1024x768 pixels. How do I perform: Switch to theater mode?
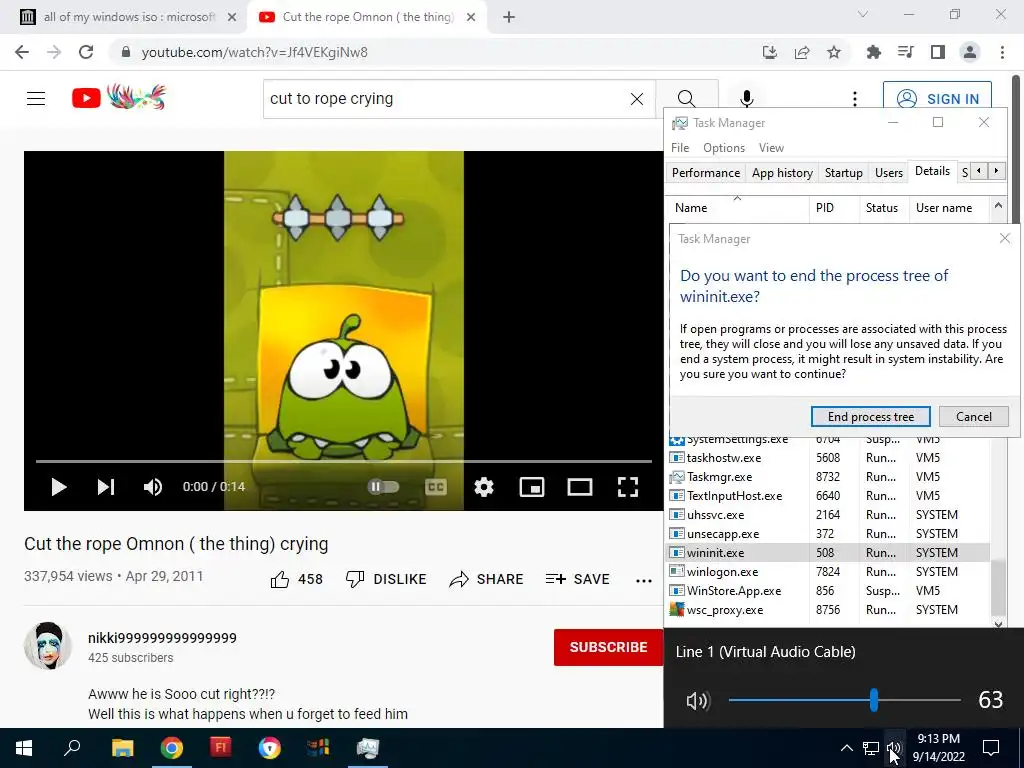pyautogui.click(x=580, y=487)
